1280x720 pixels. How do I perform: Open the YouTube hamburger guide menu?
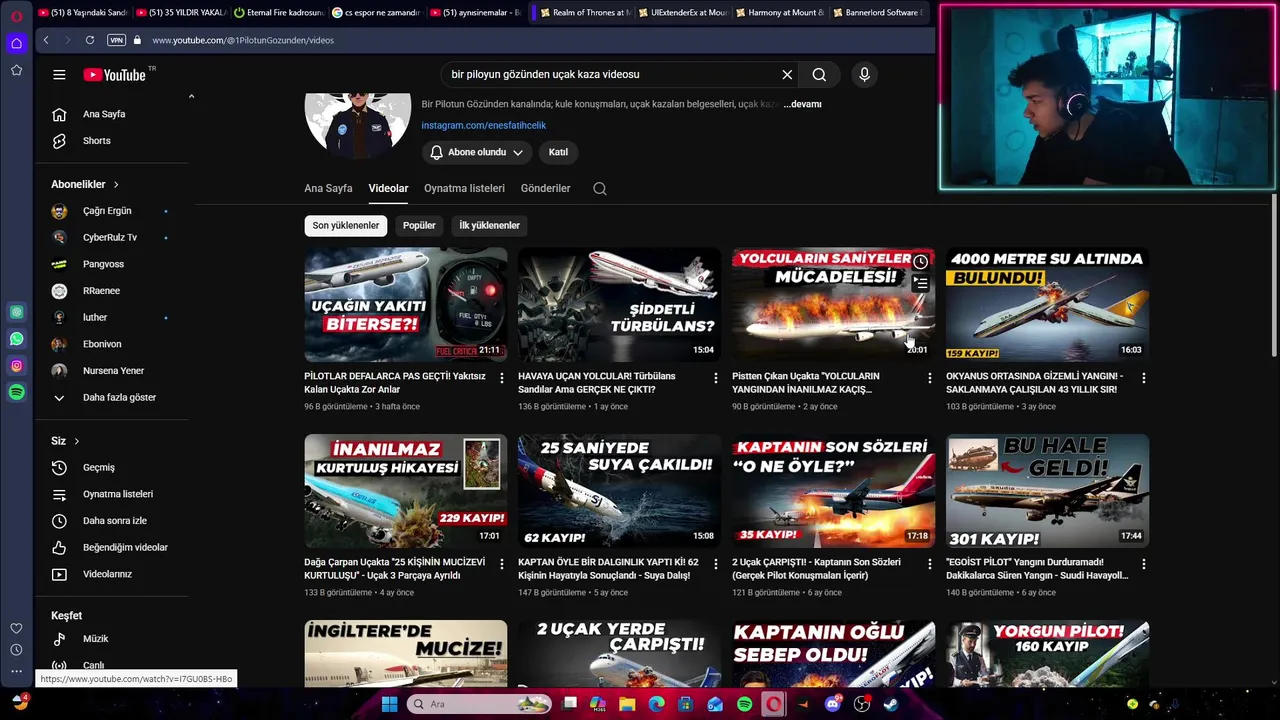pyautogui.click(x=59, y=75)
